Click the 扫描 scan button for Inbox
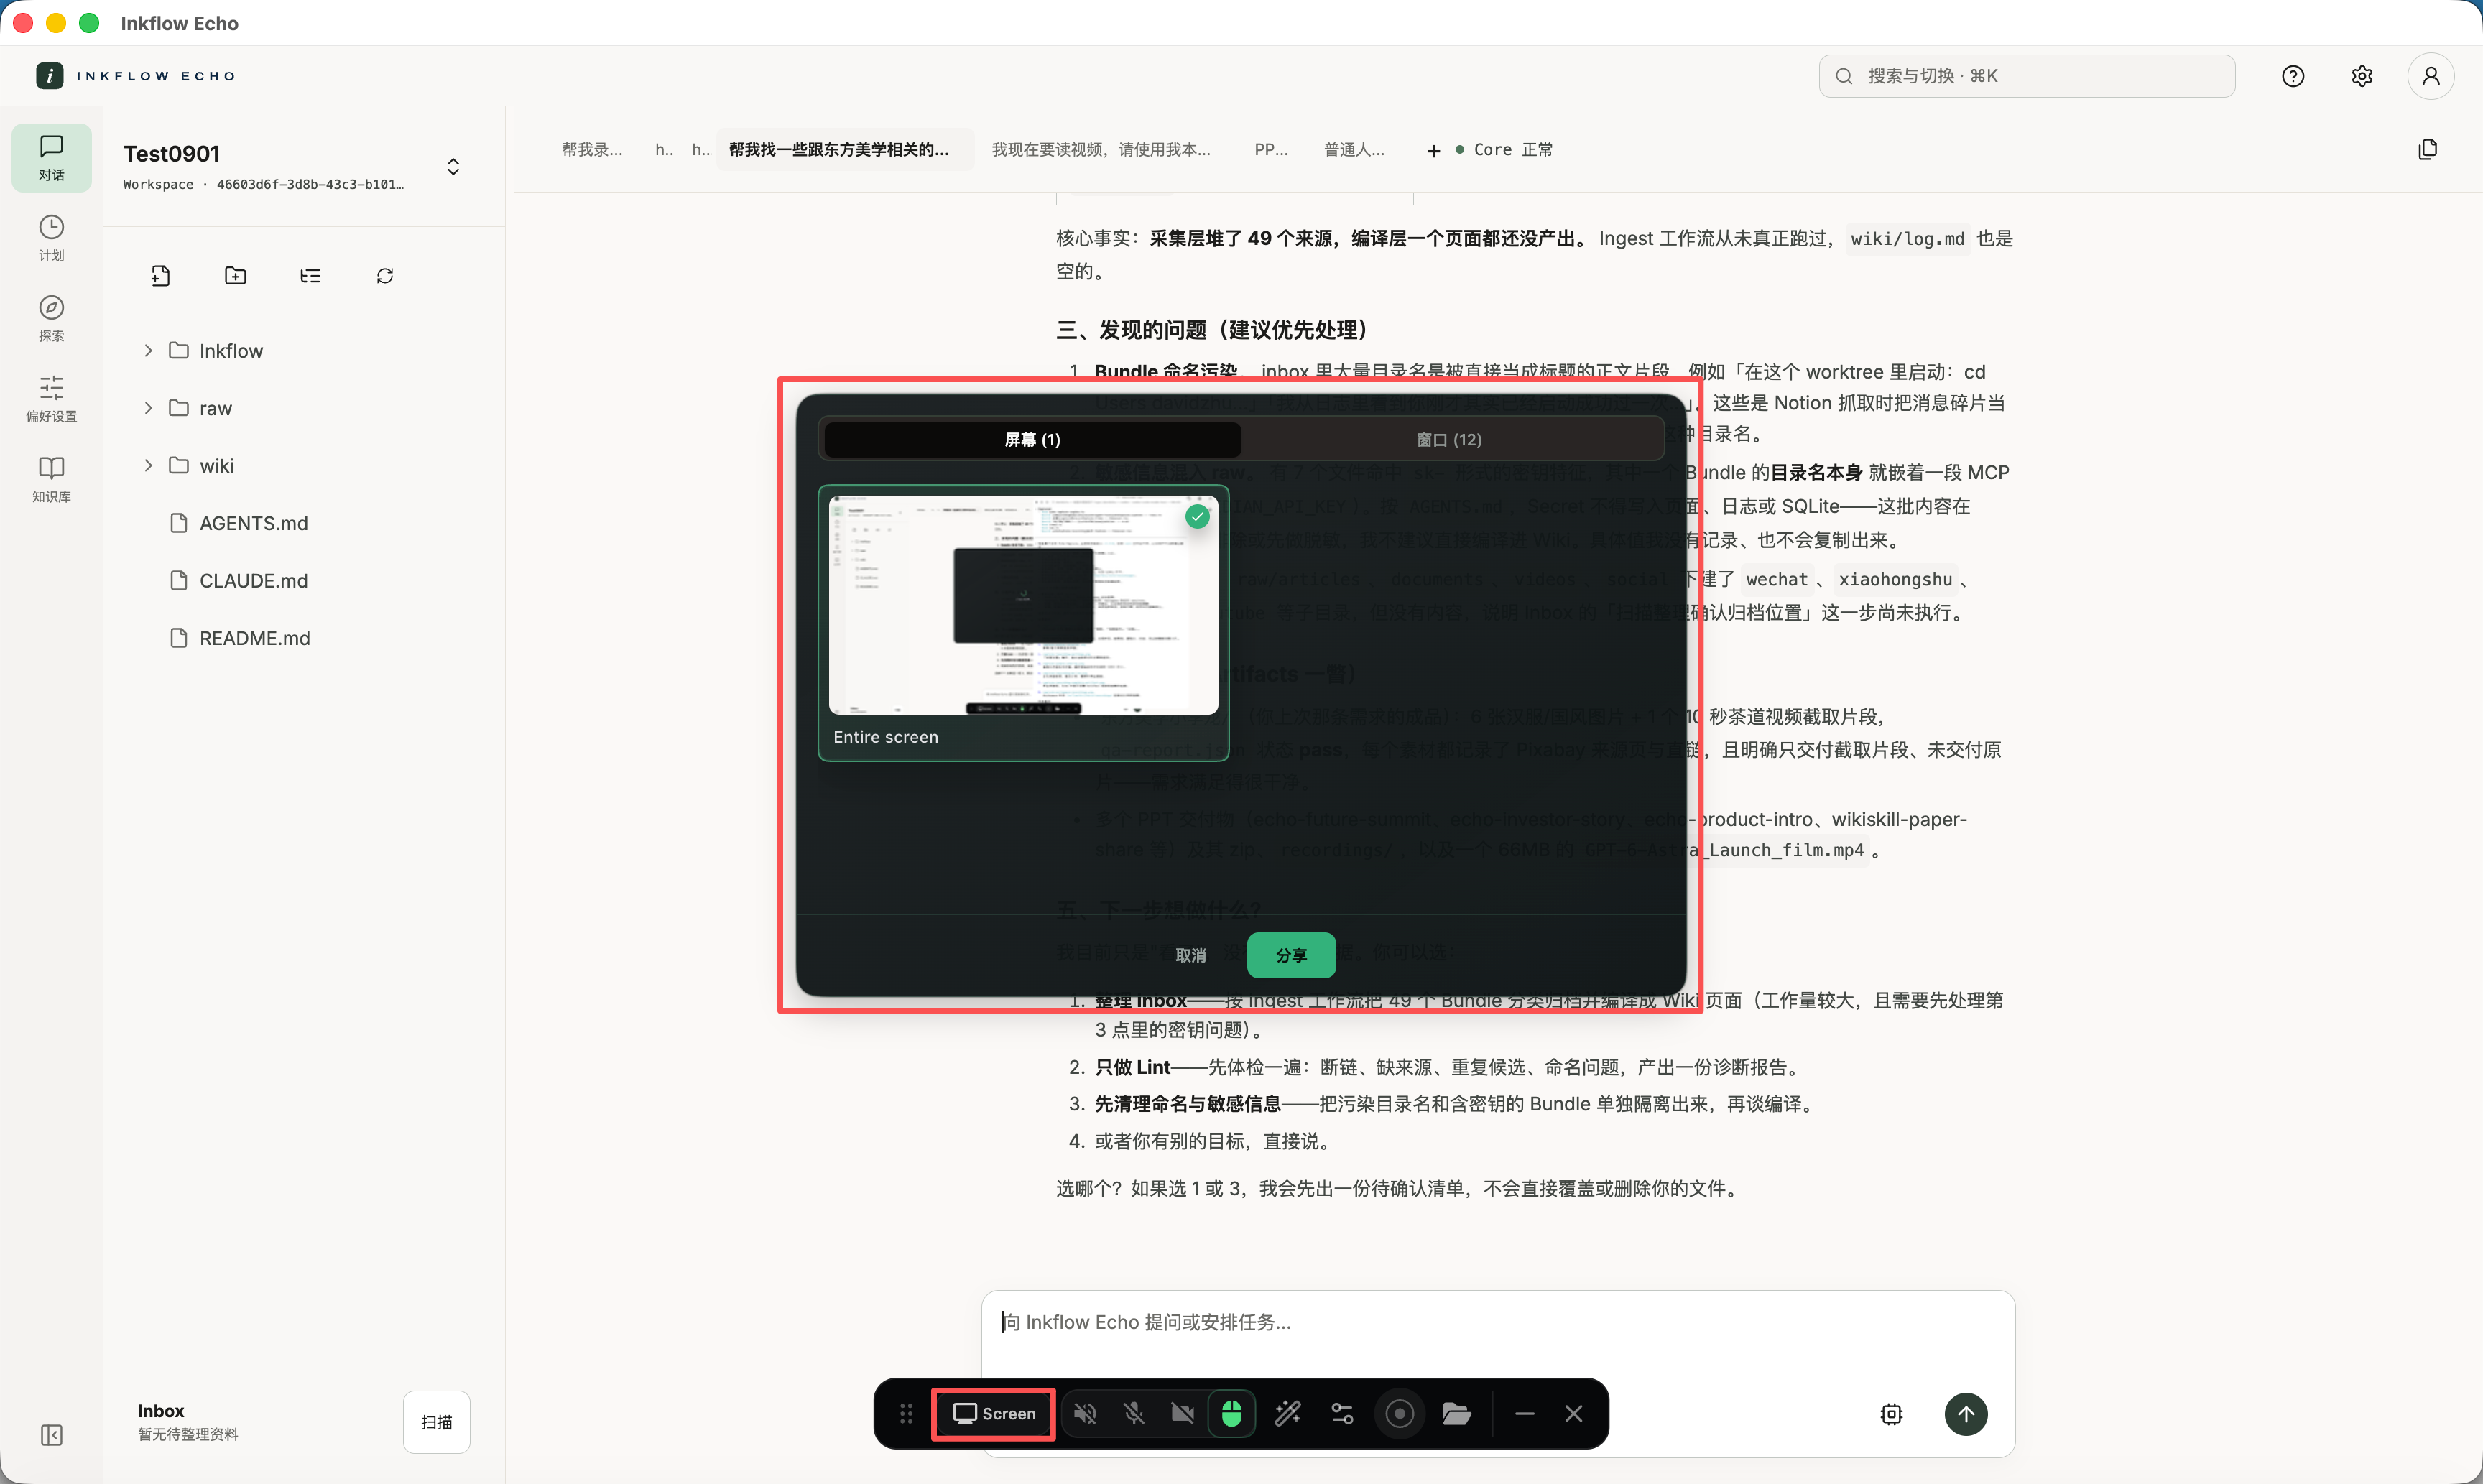 [x=436, y=1421]
